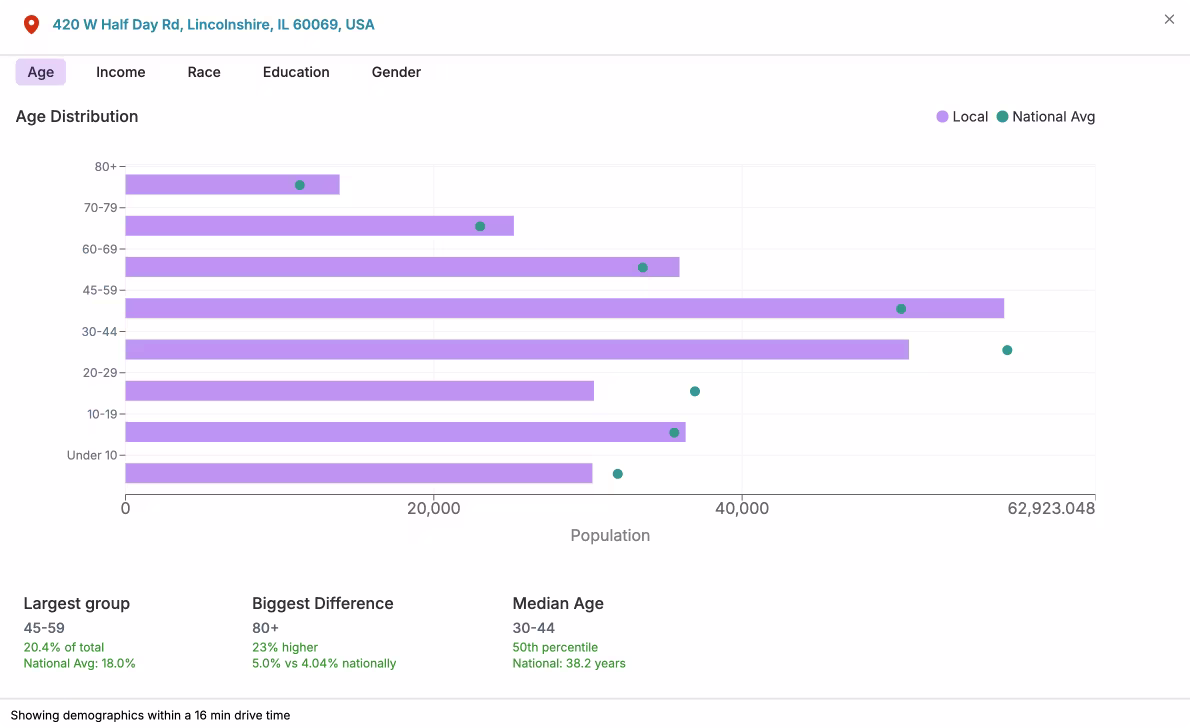Toggle the Local series in the legend
The height and width of the screenshot is (728, 1190).
click(964, 116)
